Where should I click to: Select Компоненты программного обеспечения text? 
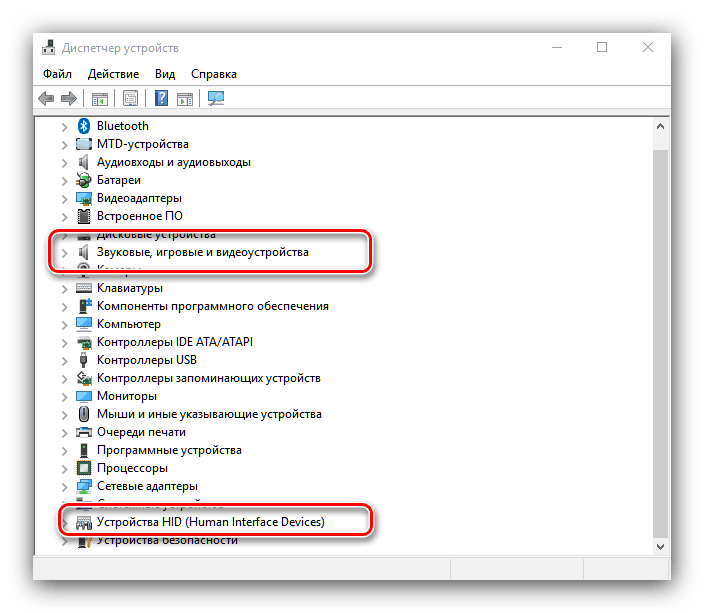coord(213,306)
